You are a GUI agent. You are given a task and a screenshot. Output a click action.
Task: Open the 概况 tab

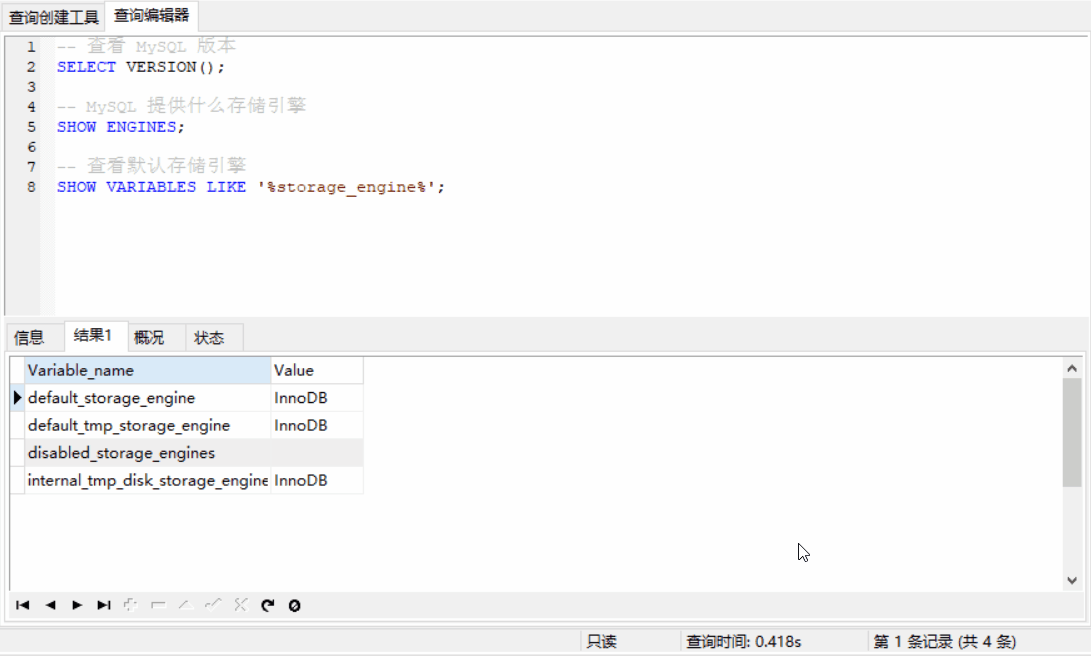[x=149, y=338]
